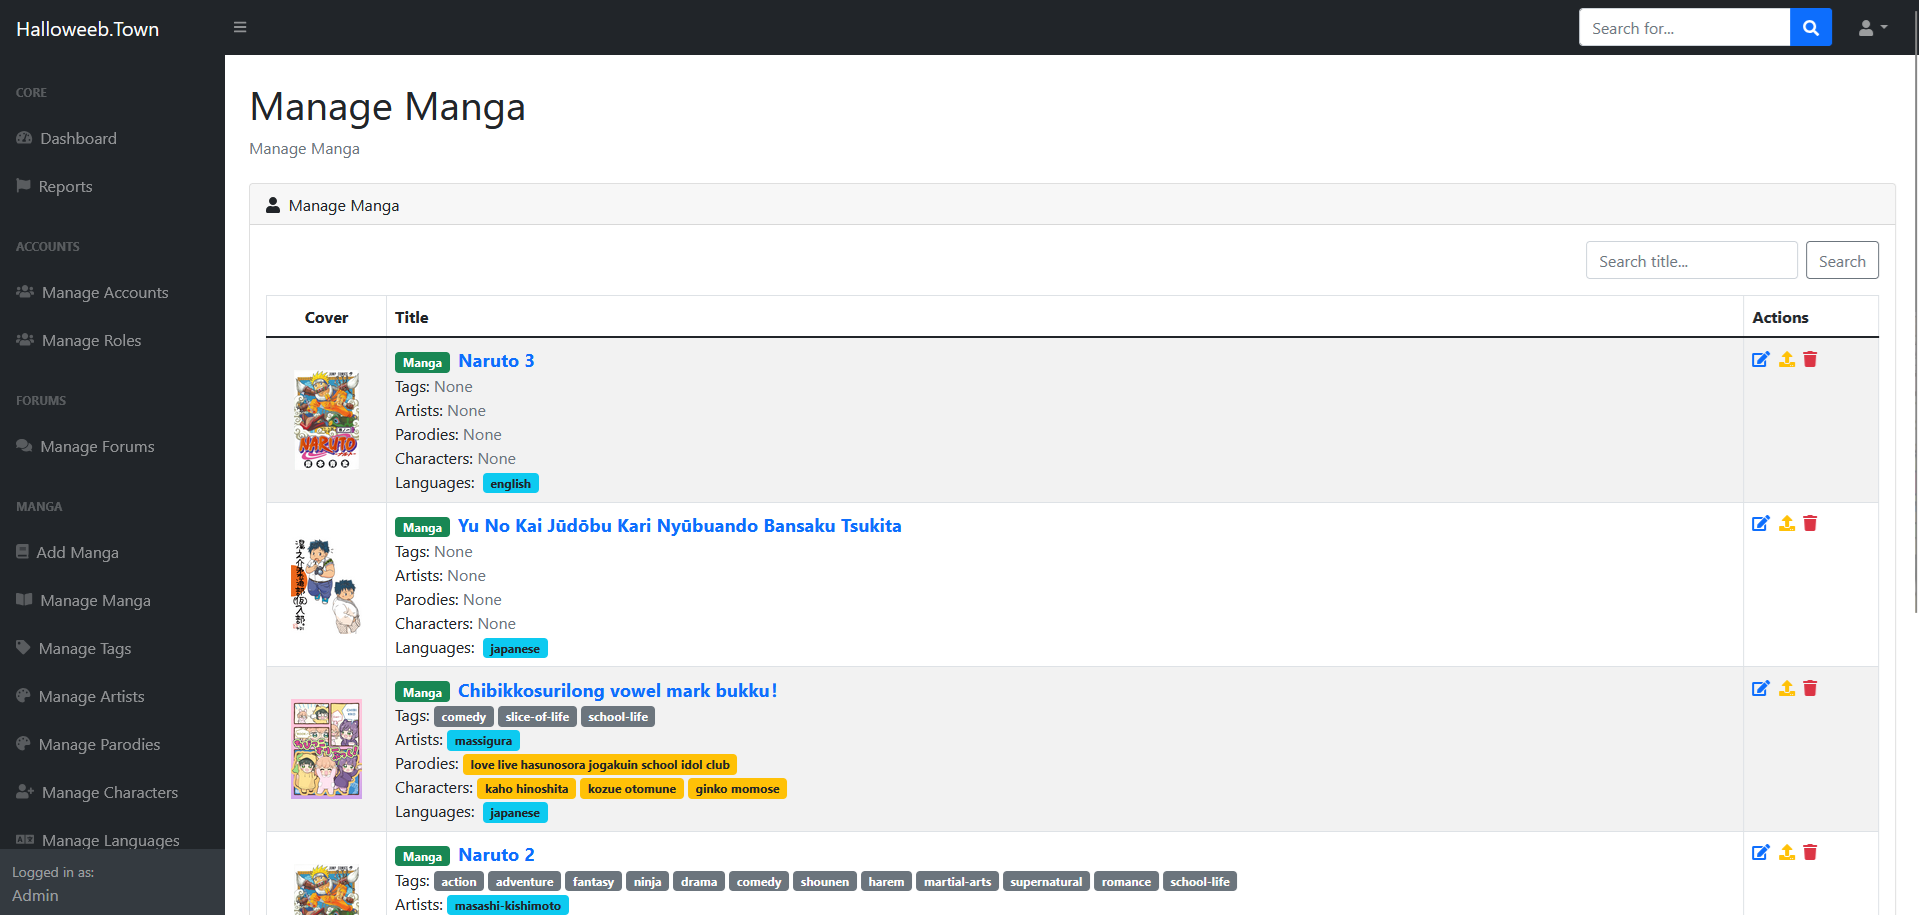Click the Reports flag icon in sidebar
Screen dimensions: 1919x915
tap(23, 186)
